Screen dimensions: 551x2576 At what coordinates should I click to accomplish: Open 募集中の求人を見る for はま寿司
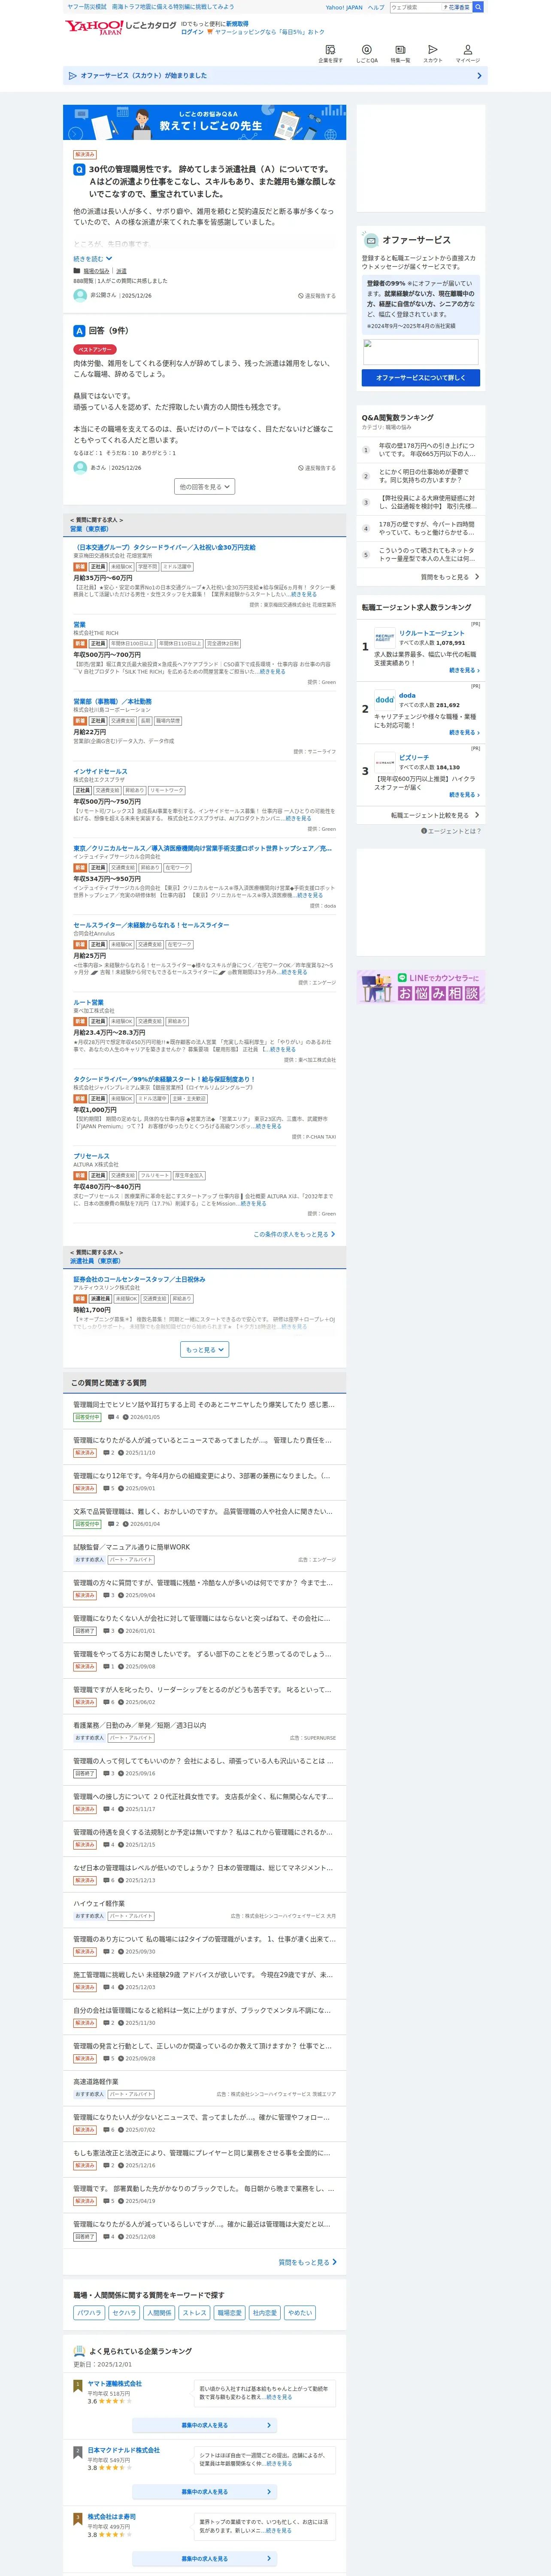[x=205, y=2559]
